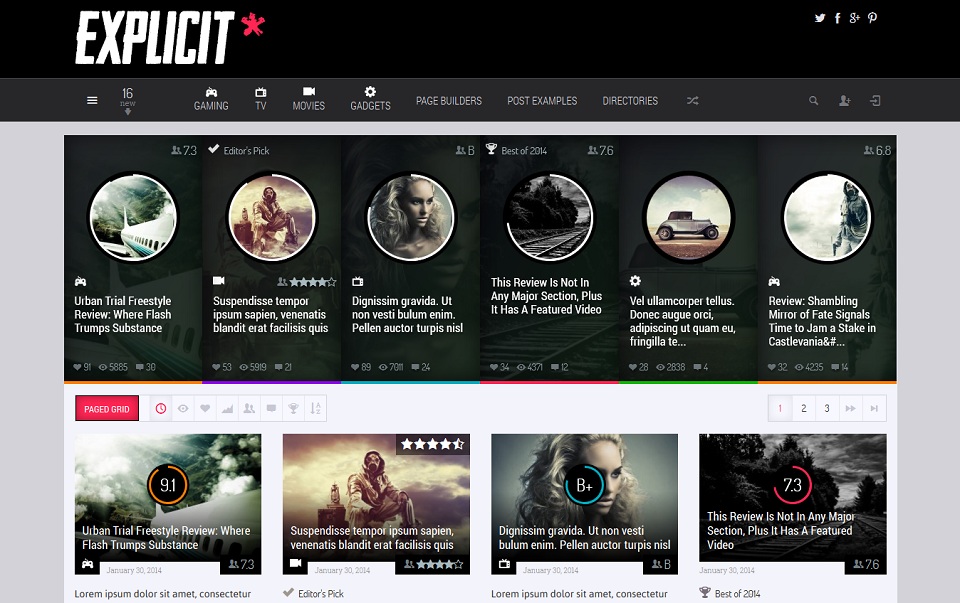Viewport: 960px width, 603px height.
Task: Go to the Movies section
Action: [x=309, y=99]
